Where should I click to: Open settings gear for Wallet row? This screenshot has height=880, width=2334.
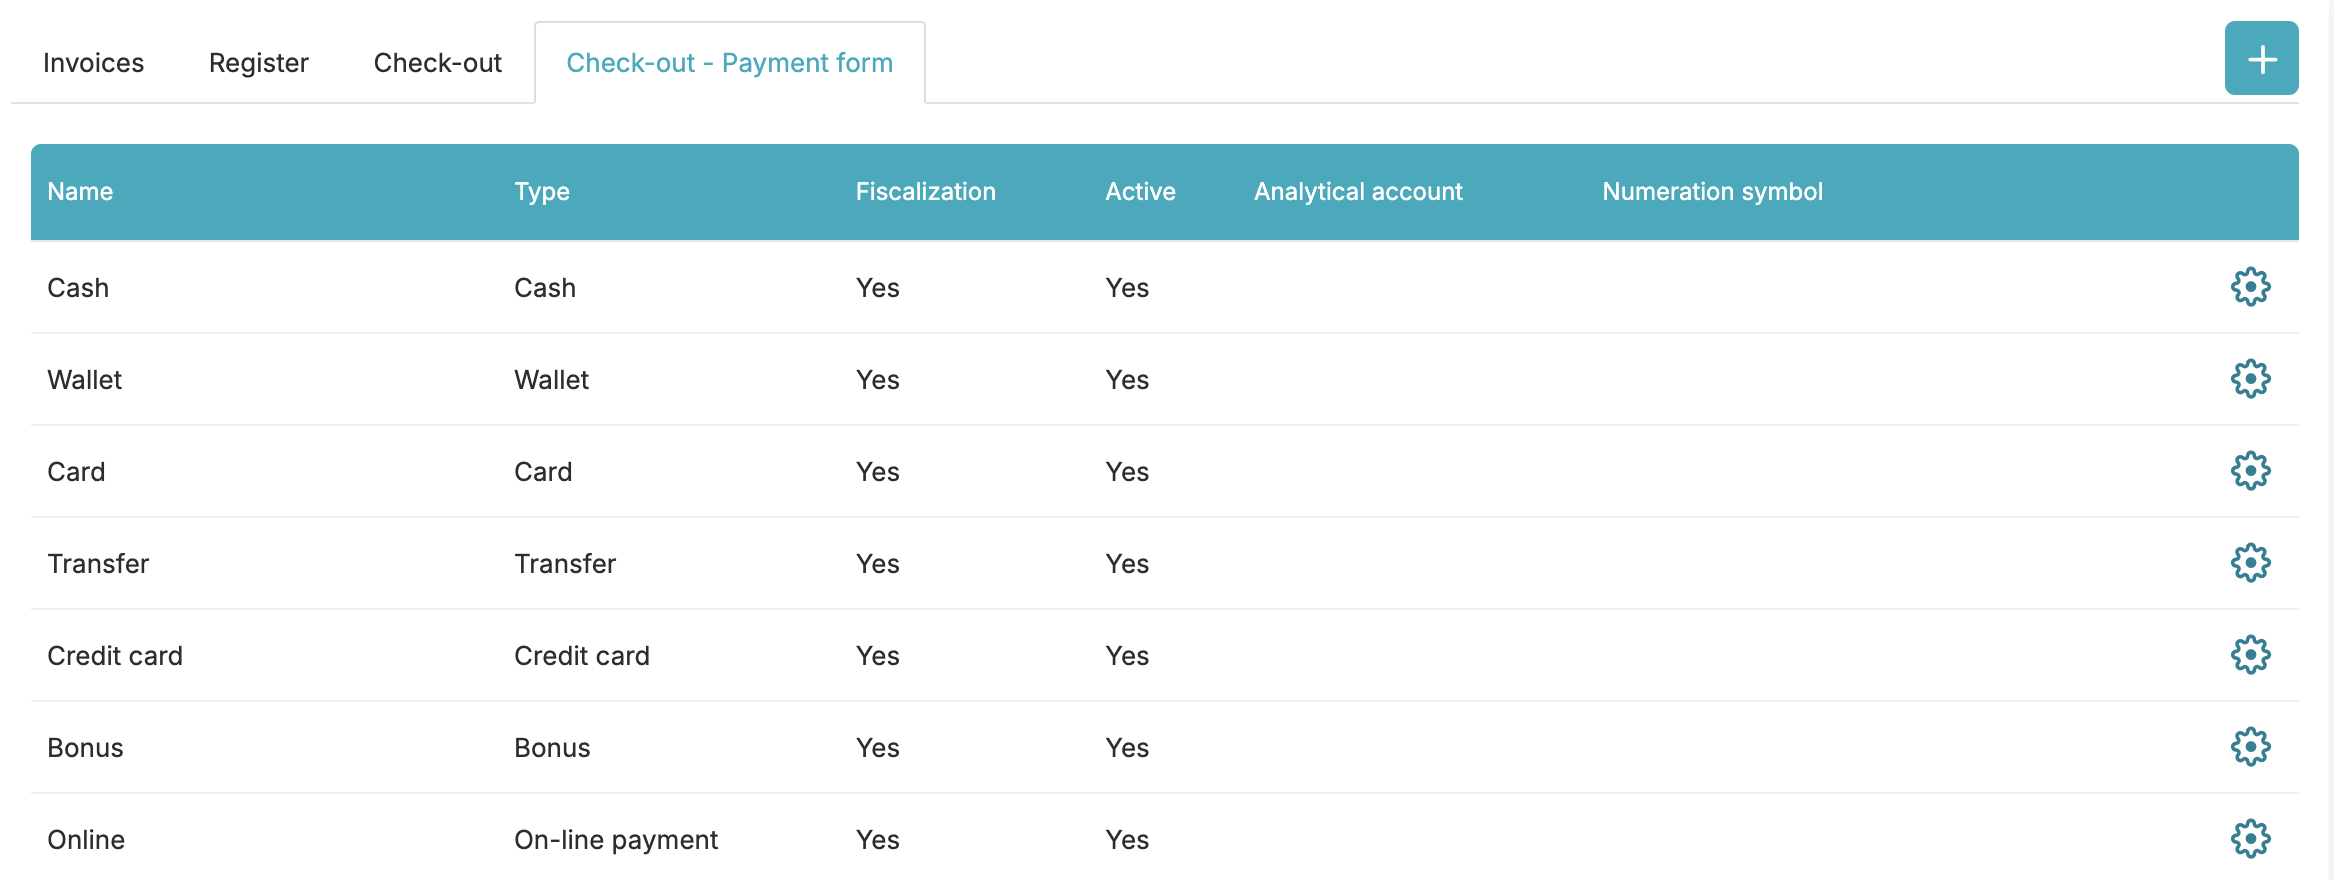2250,379
